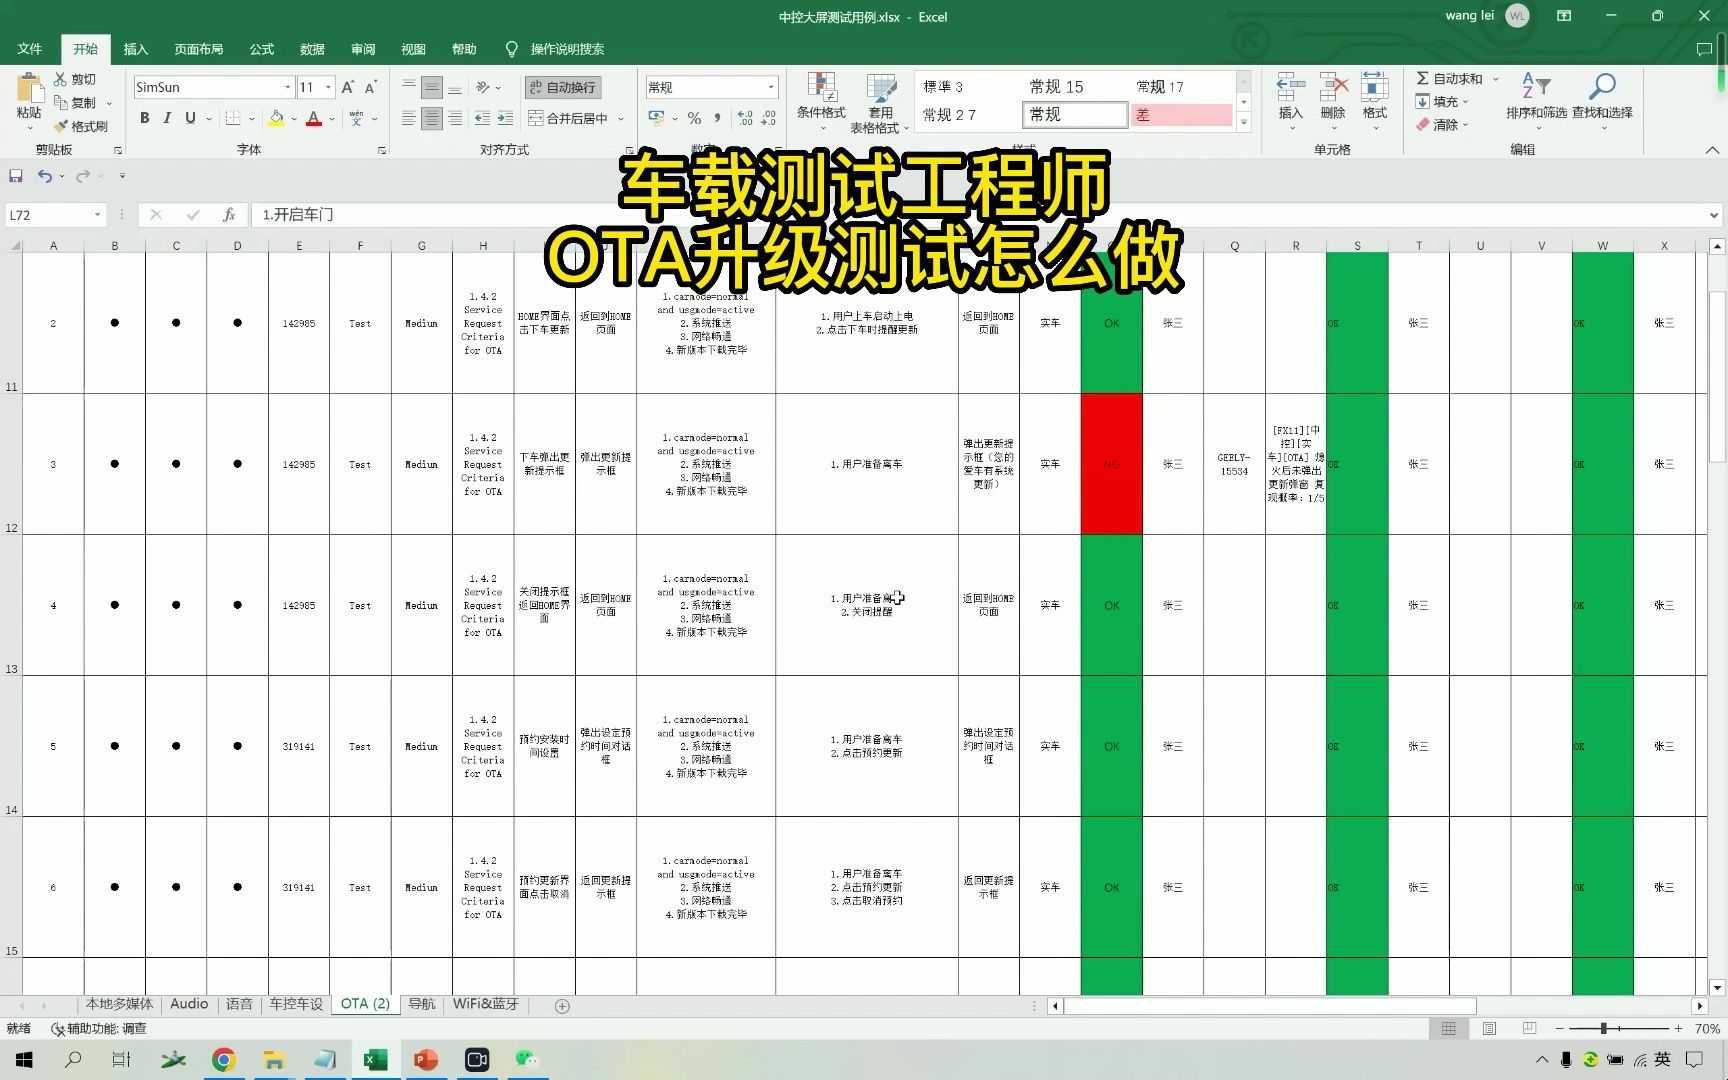Switch to the Data (数据) tab
The height and width of the screenshot is (1080, 1728).
pos(312,49)
